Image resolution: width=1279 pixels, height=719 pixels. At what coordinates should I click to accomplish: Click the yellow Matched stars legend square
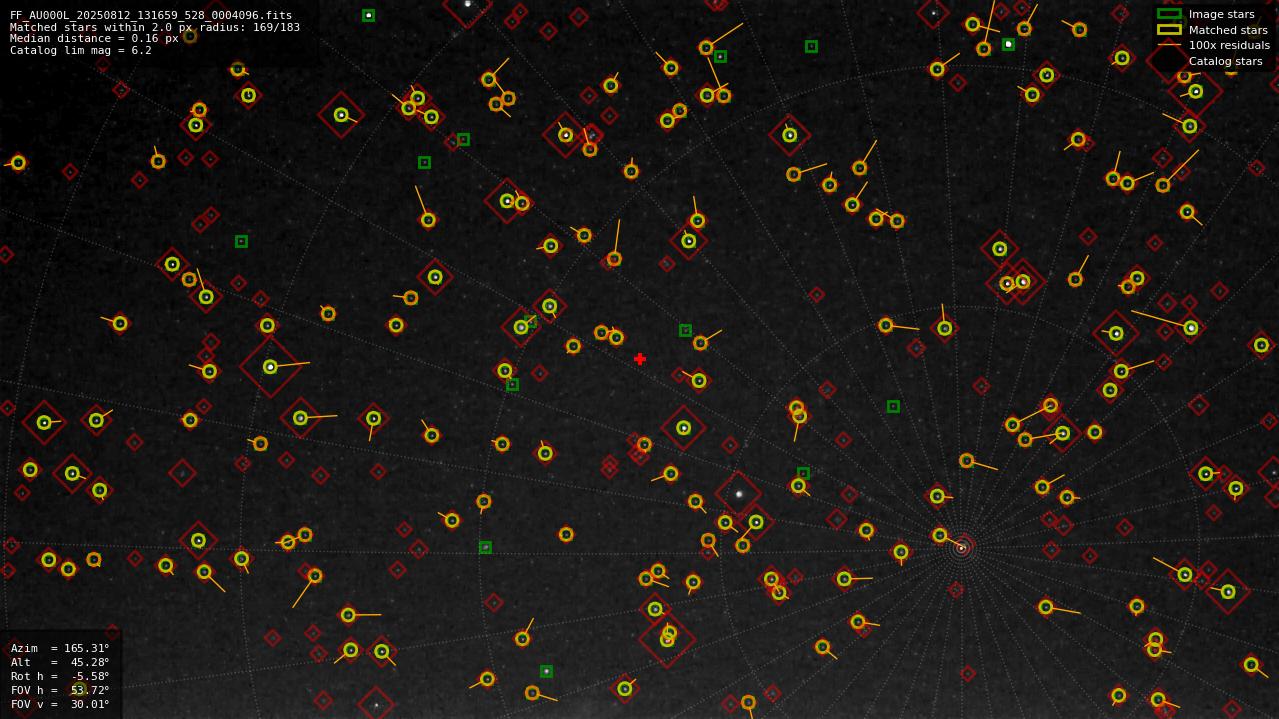coord(1169,30)
